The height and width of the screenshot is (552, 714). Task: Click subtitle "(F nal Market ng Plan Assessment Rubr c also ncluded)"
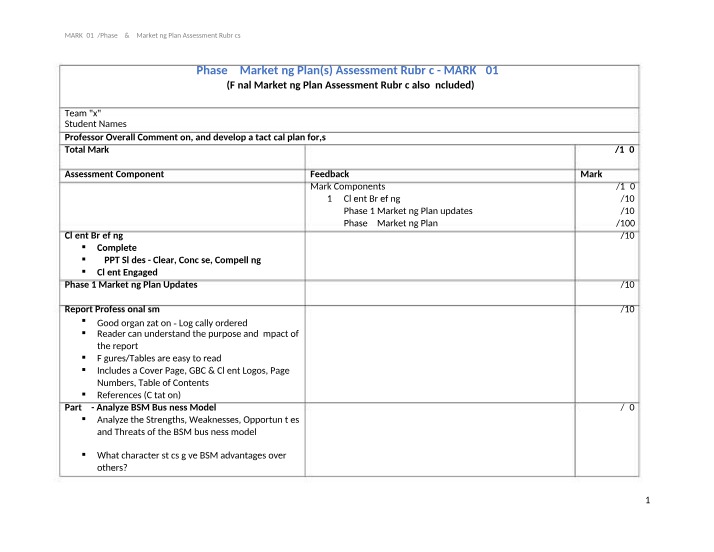coord(350,85)
